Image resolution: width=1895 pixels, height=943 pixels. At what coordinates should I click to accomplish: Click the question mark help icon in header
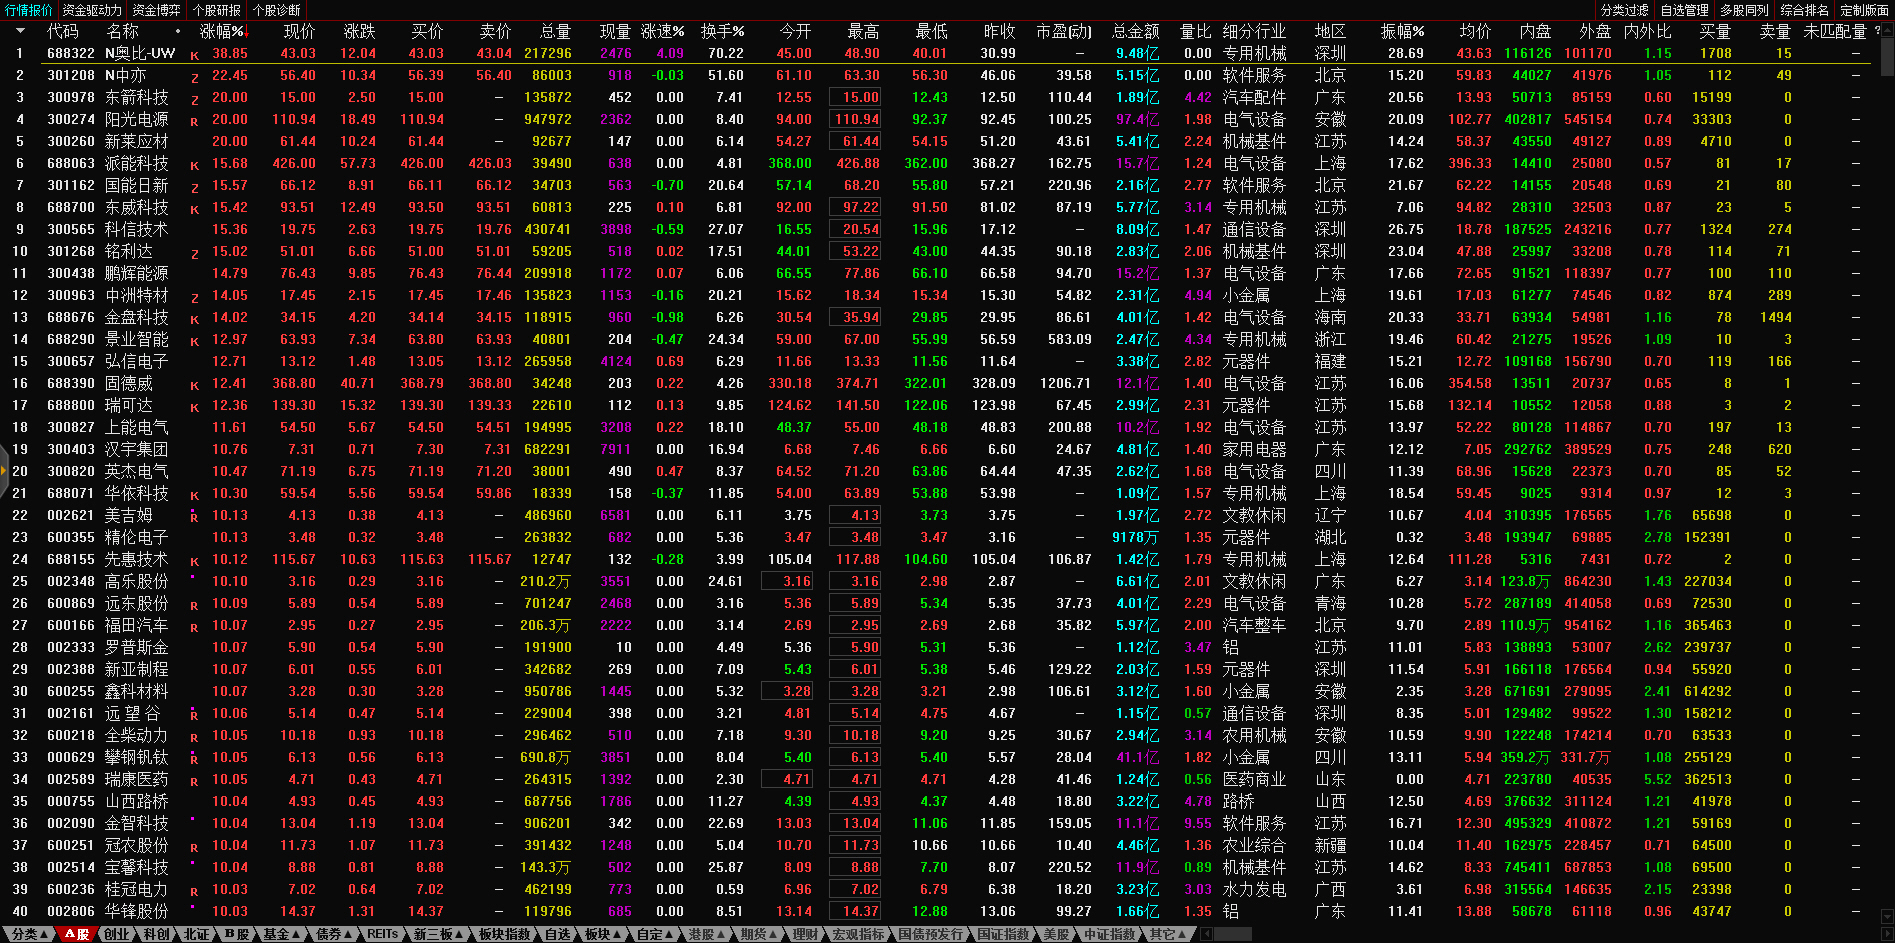(x=1877, y=31)
